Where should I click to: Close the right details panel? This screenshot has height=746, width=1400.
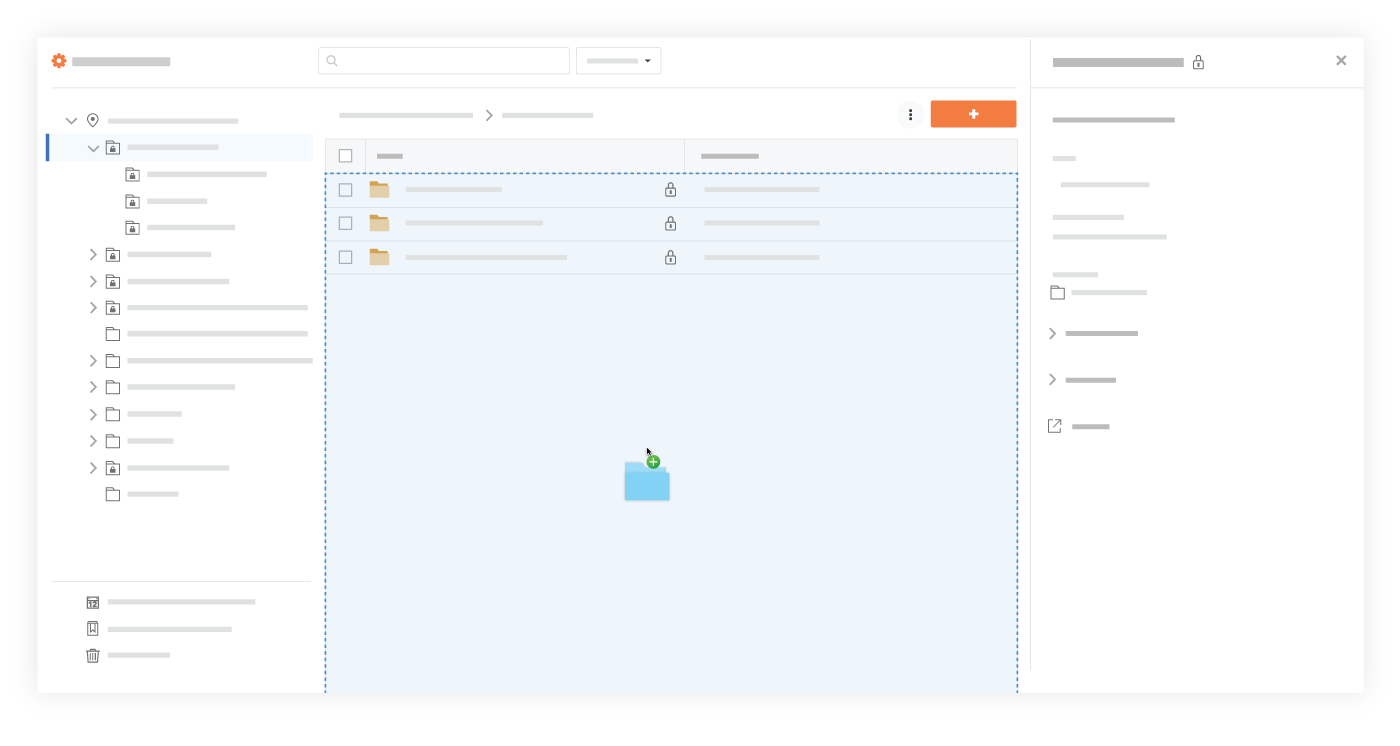coord(1341,61)
